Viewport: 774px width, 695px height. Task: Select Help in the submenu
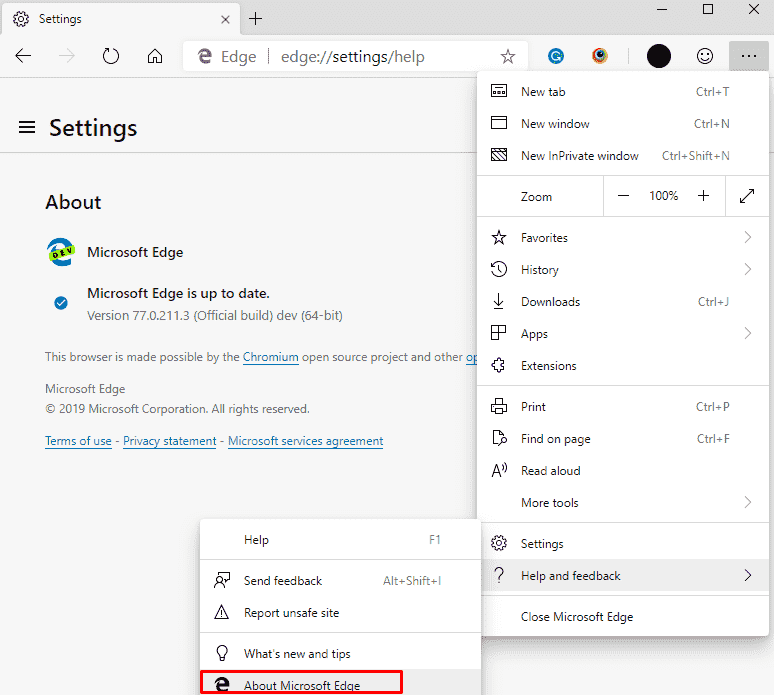coord(341,540)
